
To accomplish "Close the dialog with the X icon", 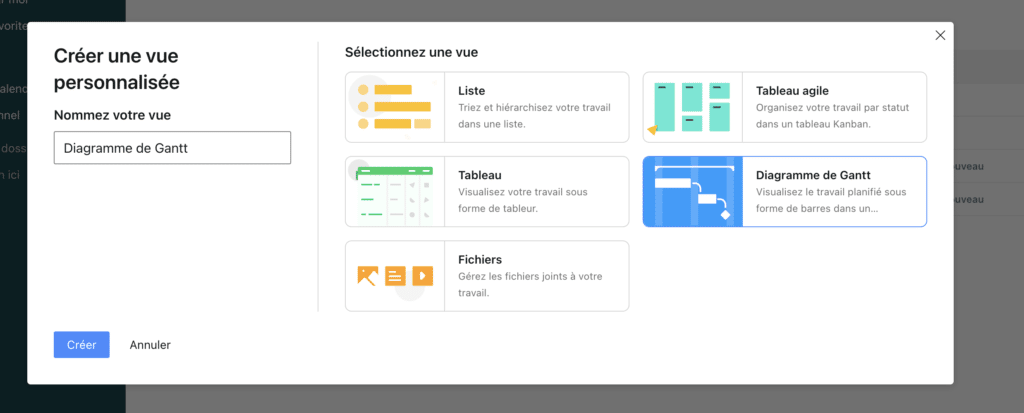I will (940, 35).
